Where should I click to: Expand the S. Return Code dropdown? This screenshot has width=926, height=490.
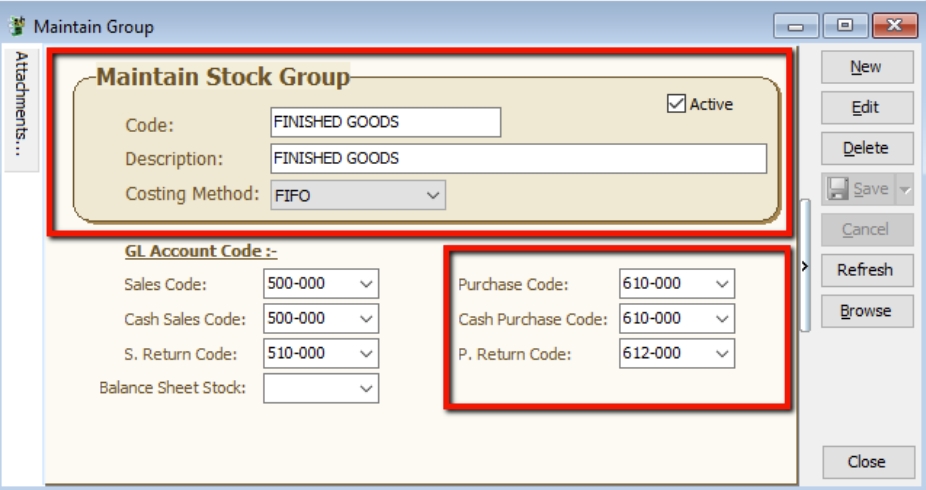[365, 352]
